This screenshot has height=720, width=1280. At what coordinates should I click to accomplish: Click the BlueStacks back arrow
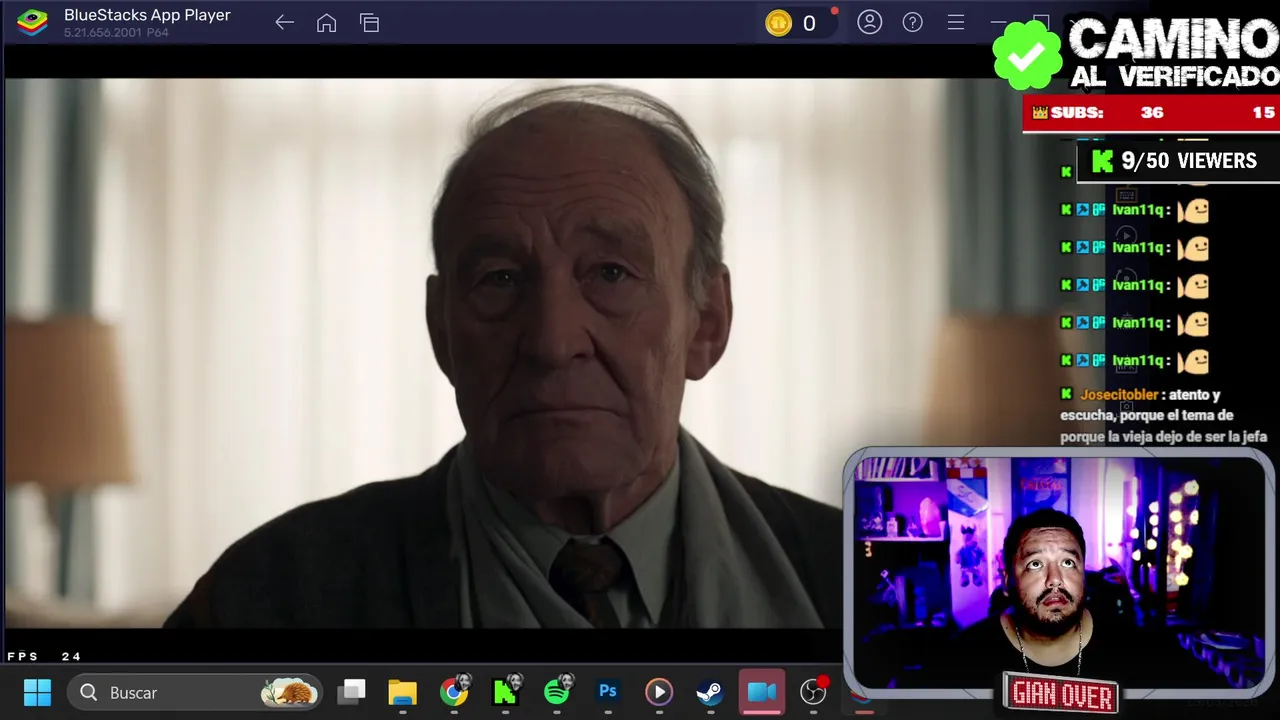point(284,23)
